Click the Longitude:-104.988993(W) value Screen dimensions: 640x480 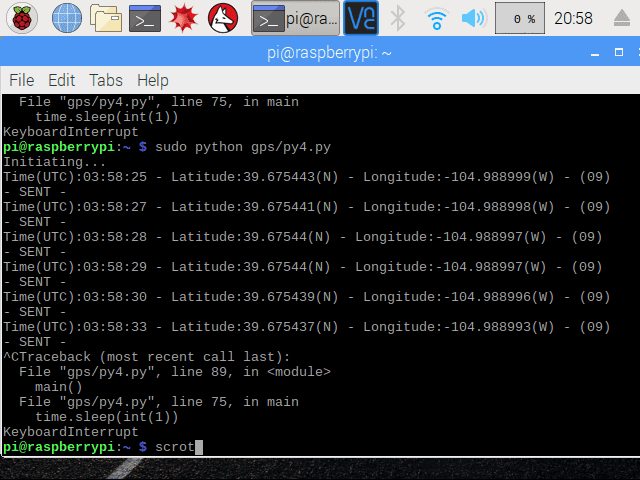point(459,327)
